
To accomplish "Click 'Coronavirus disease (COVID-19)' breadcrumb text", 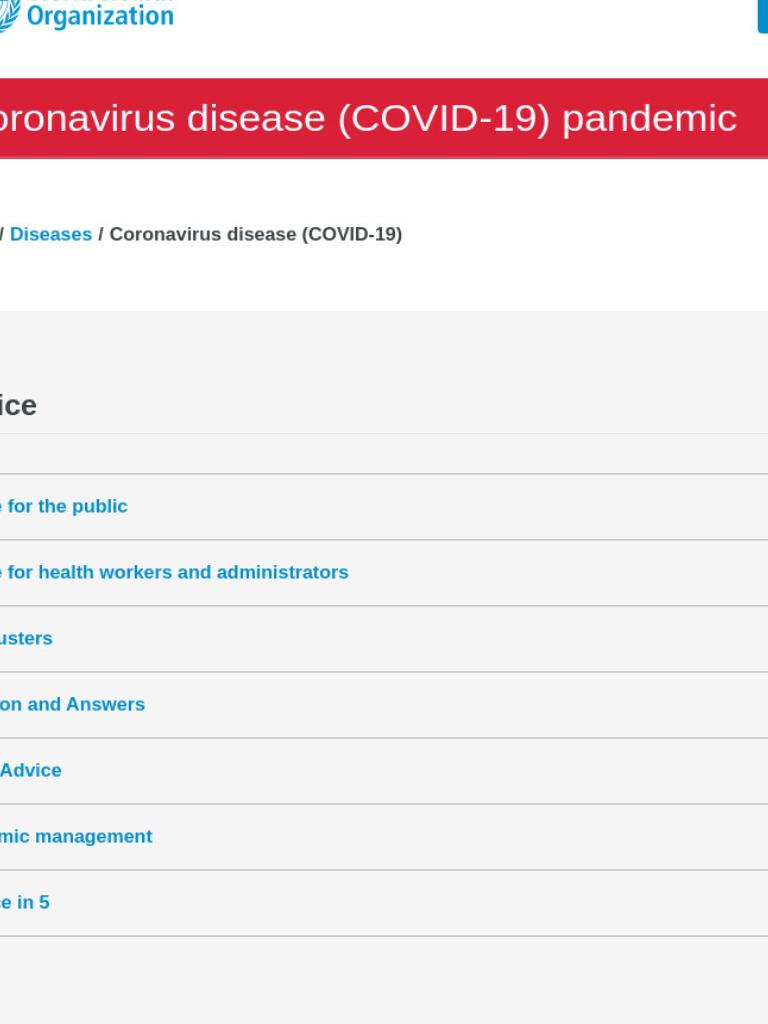I will coord(255,234).
